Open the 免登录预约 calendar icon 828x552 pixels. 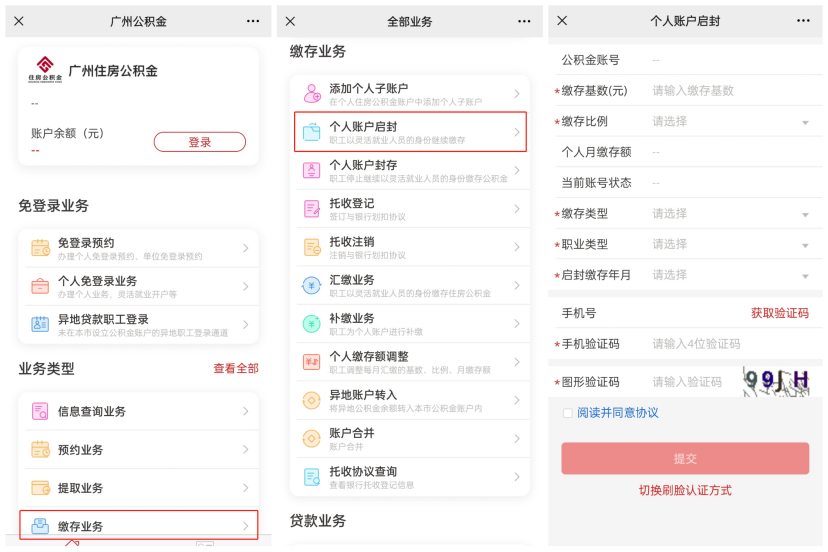click(x=40, y=248)
